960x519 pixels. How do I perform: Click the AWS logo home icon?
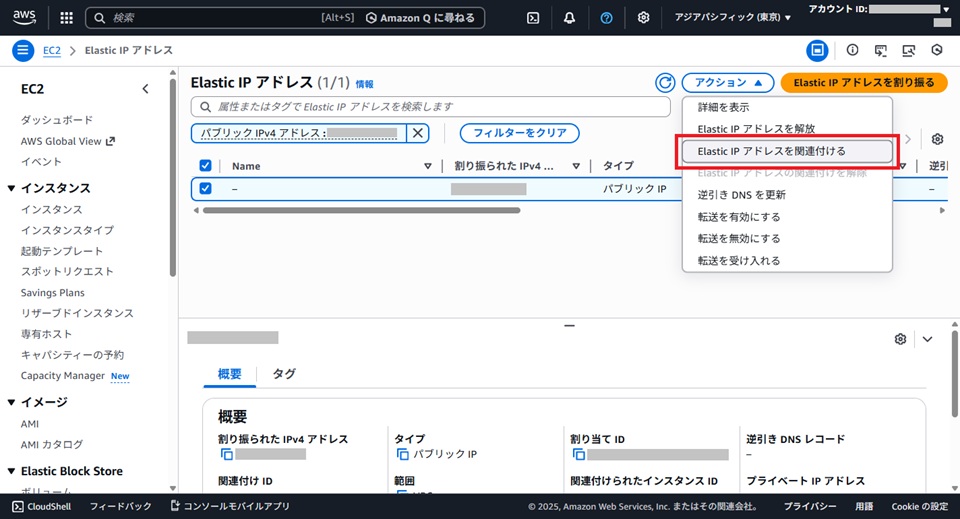[x=24, y=17]
